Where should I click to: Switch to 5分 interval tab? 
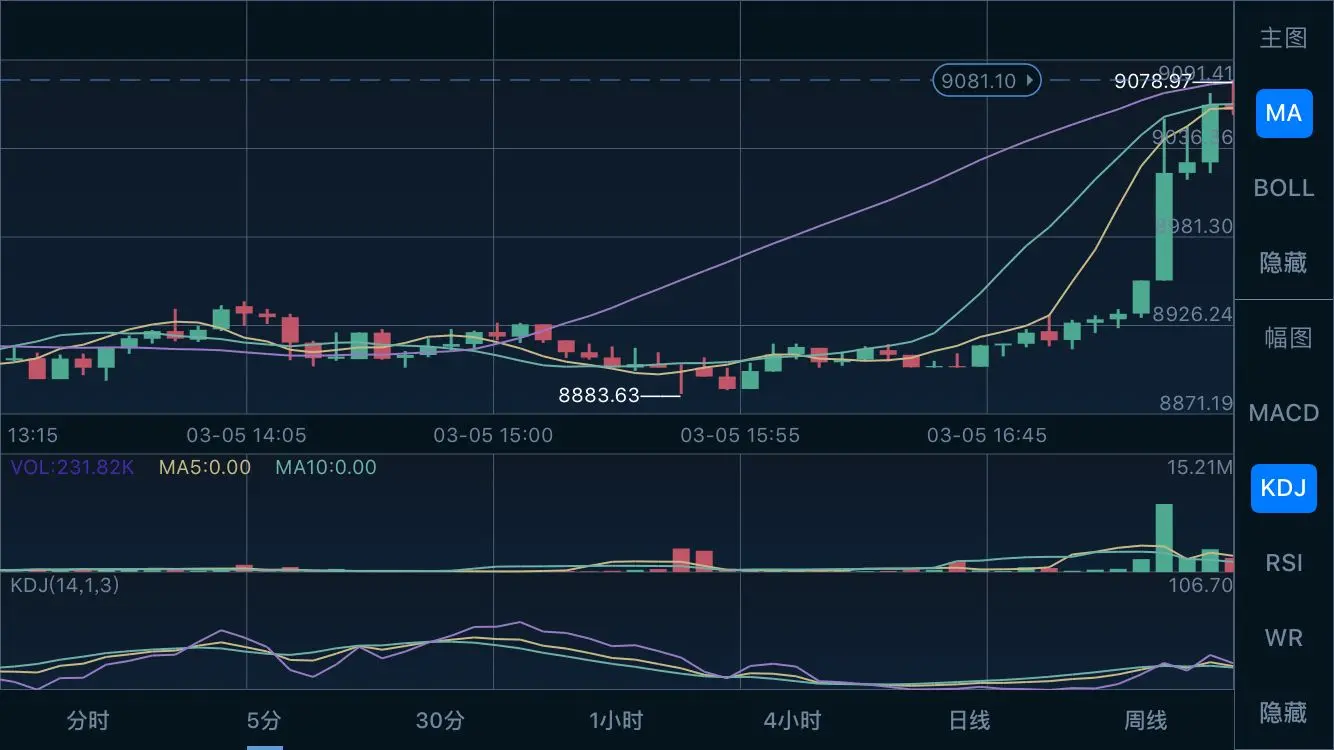(264, 720)
